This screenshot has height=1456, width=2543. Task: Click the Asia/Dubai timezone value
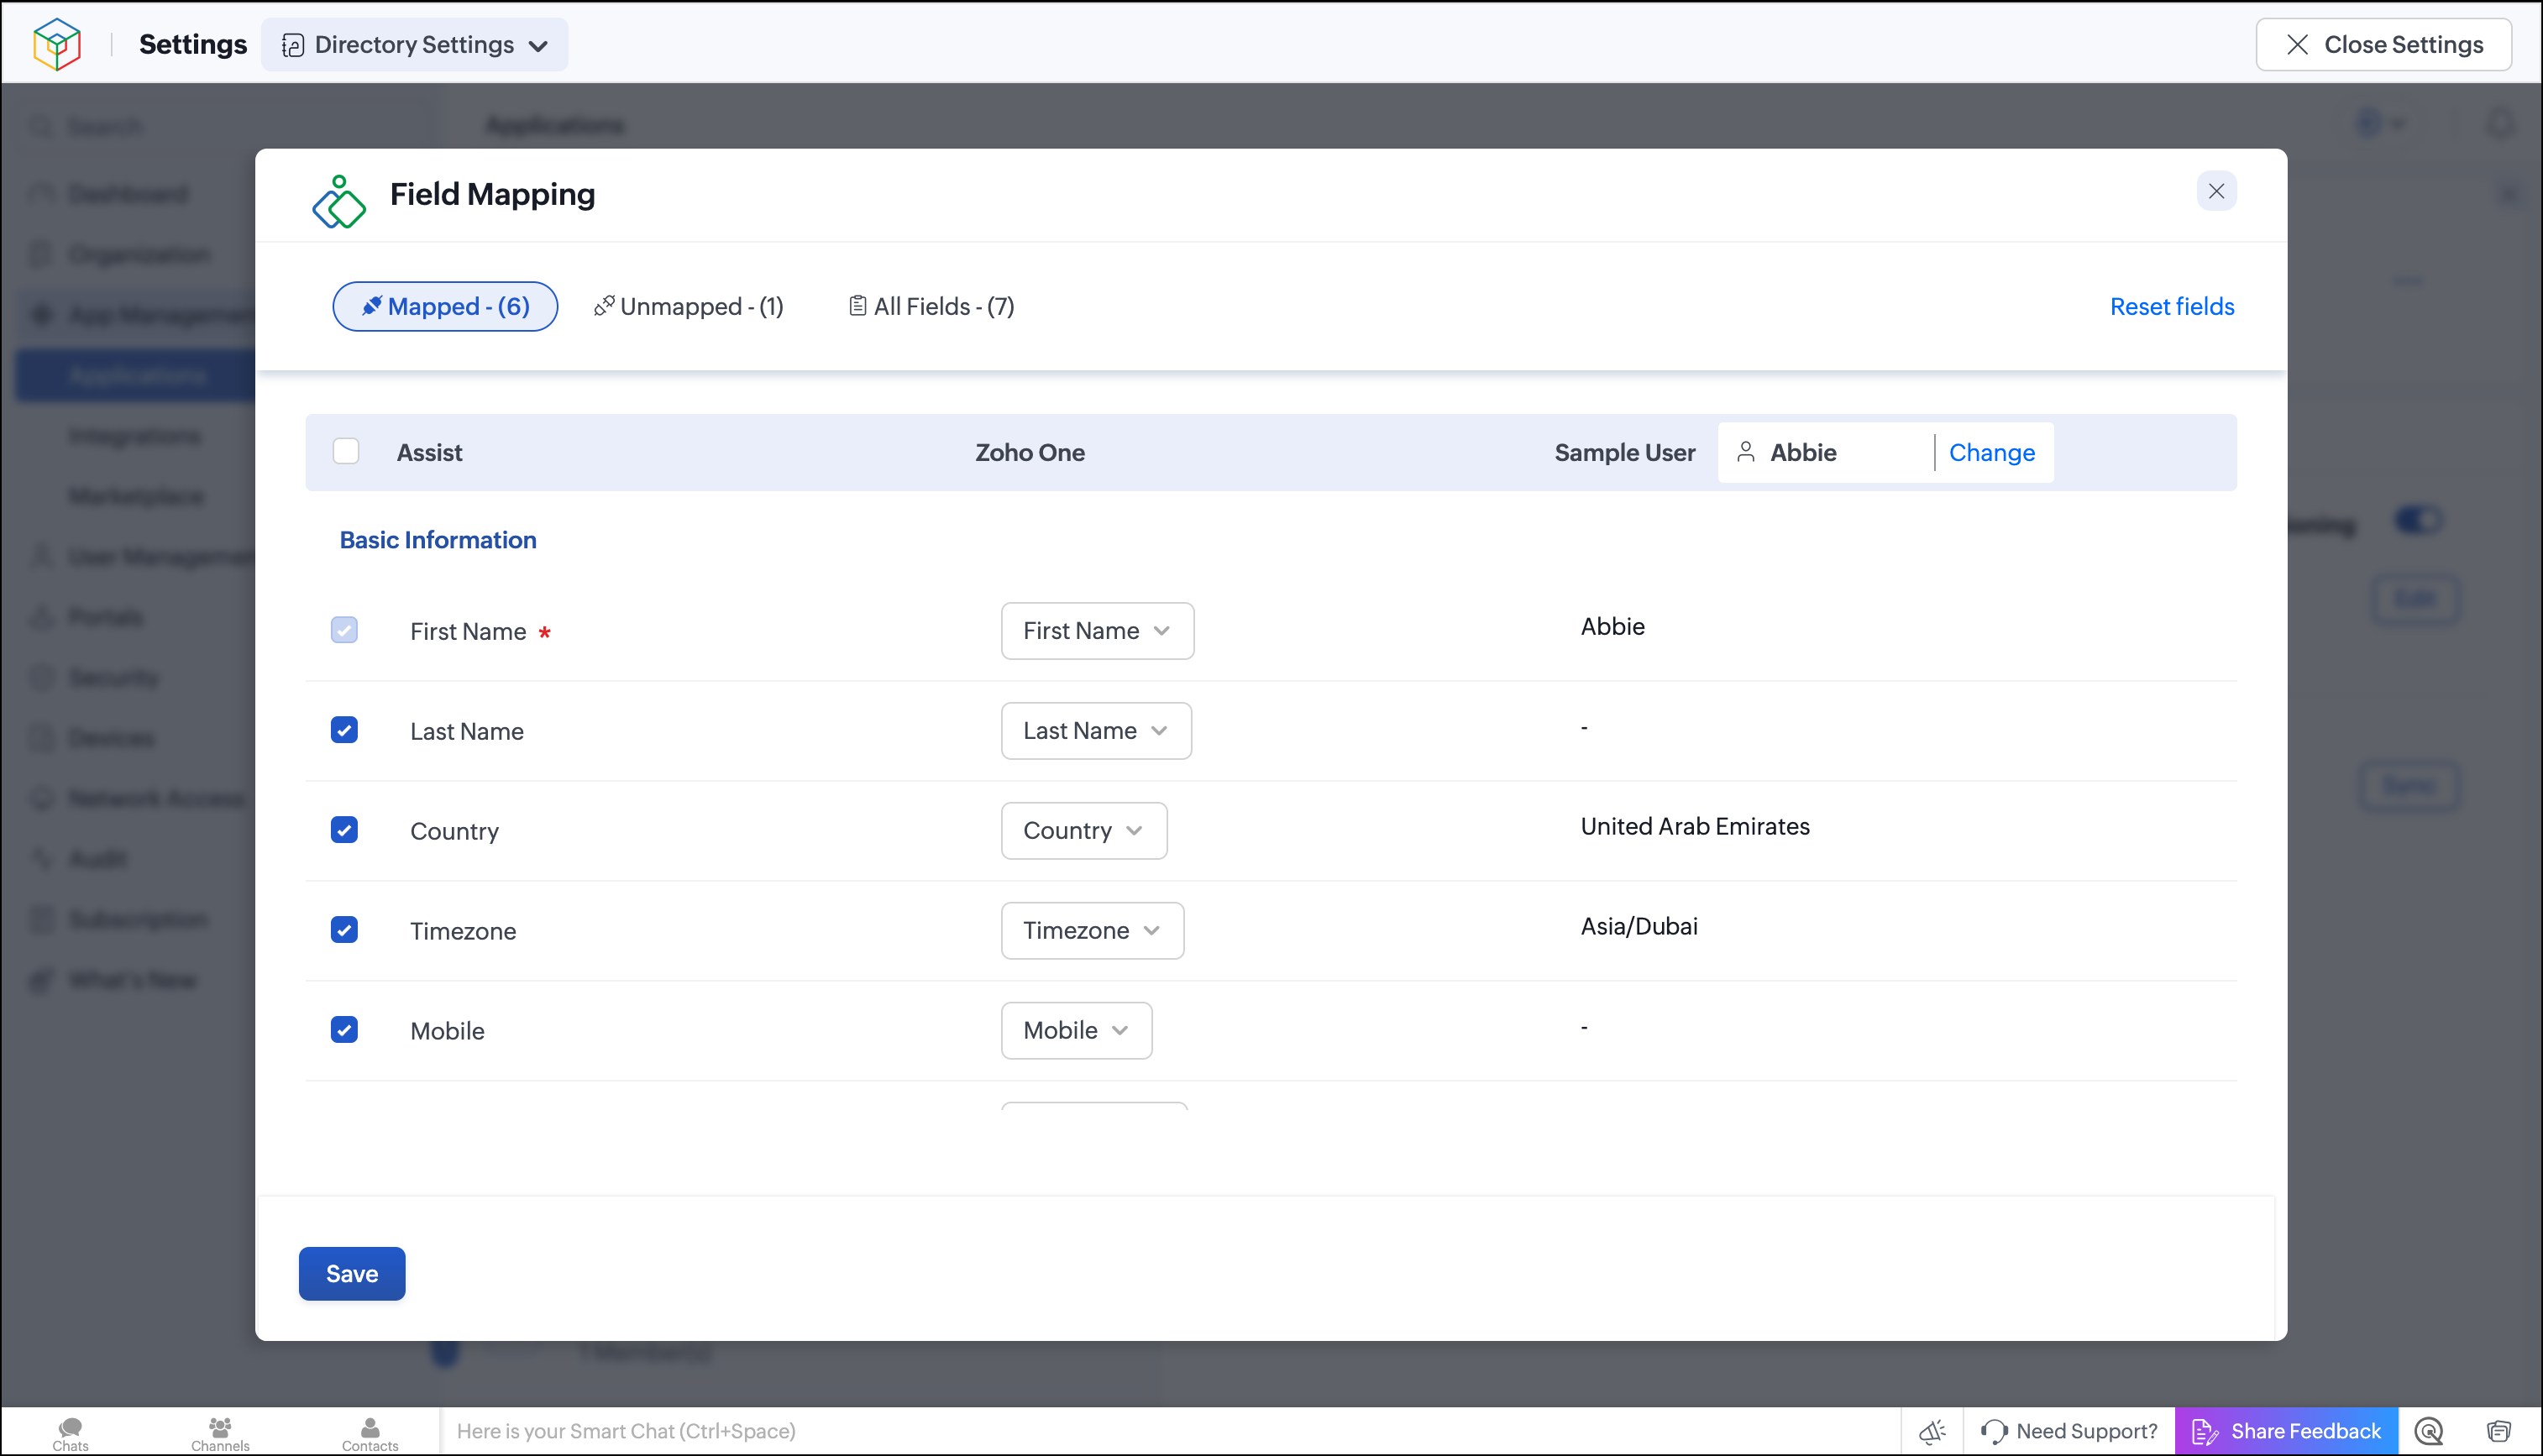(x=1639, y=926)
